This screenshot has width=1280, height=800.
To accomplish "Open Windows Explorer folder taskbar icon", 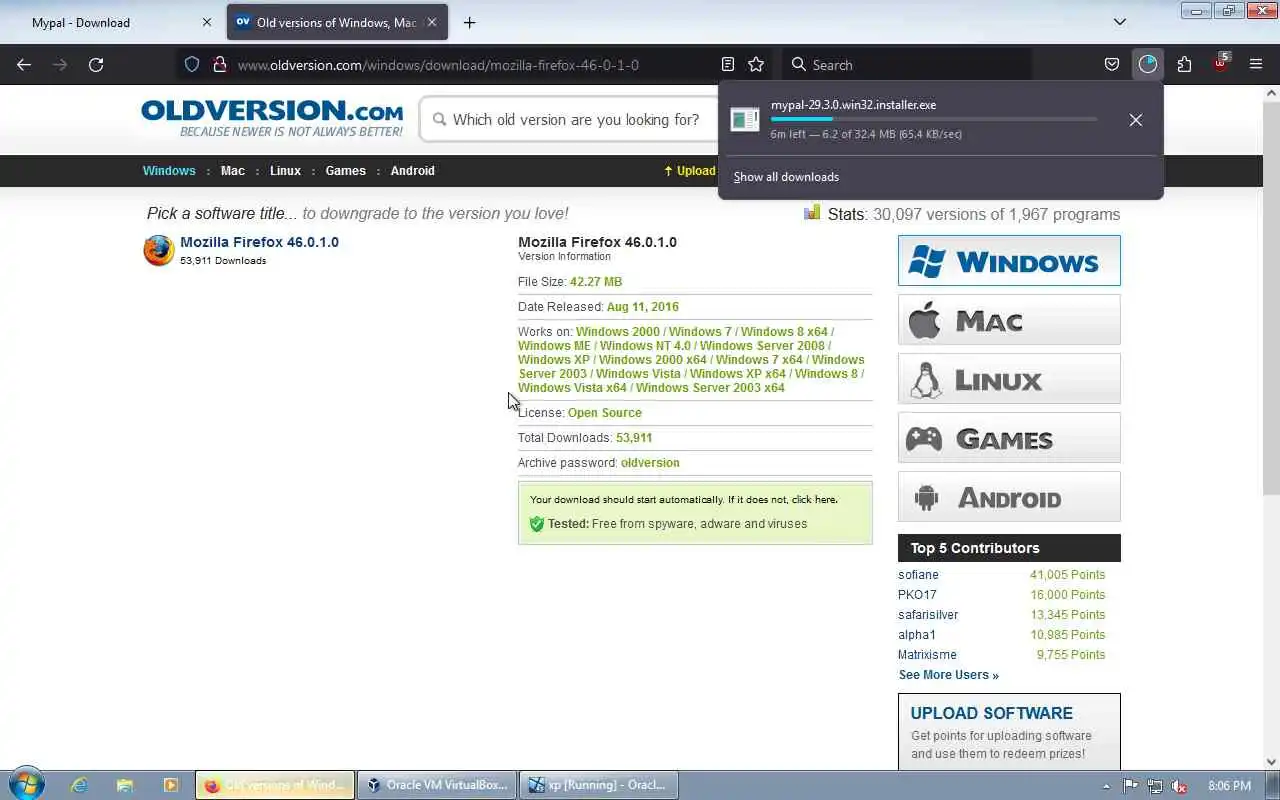I will [x=124, y=785].
